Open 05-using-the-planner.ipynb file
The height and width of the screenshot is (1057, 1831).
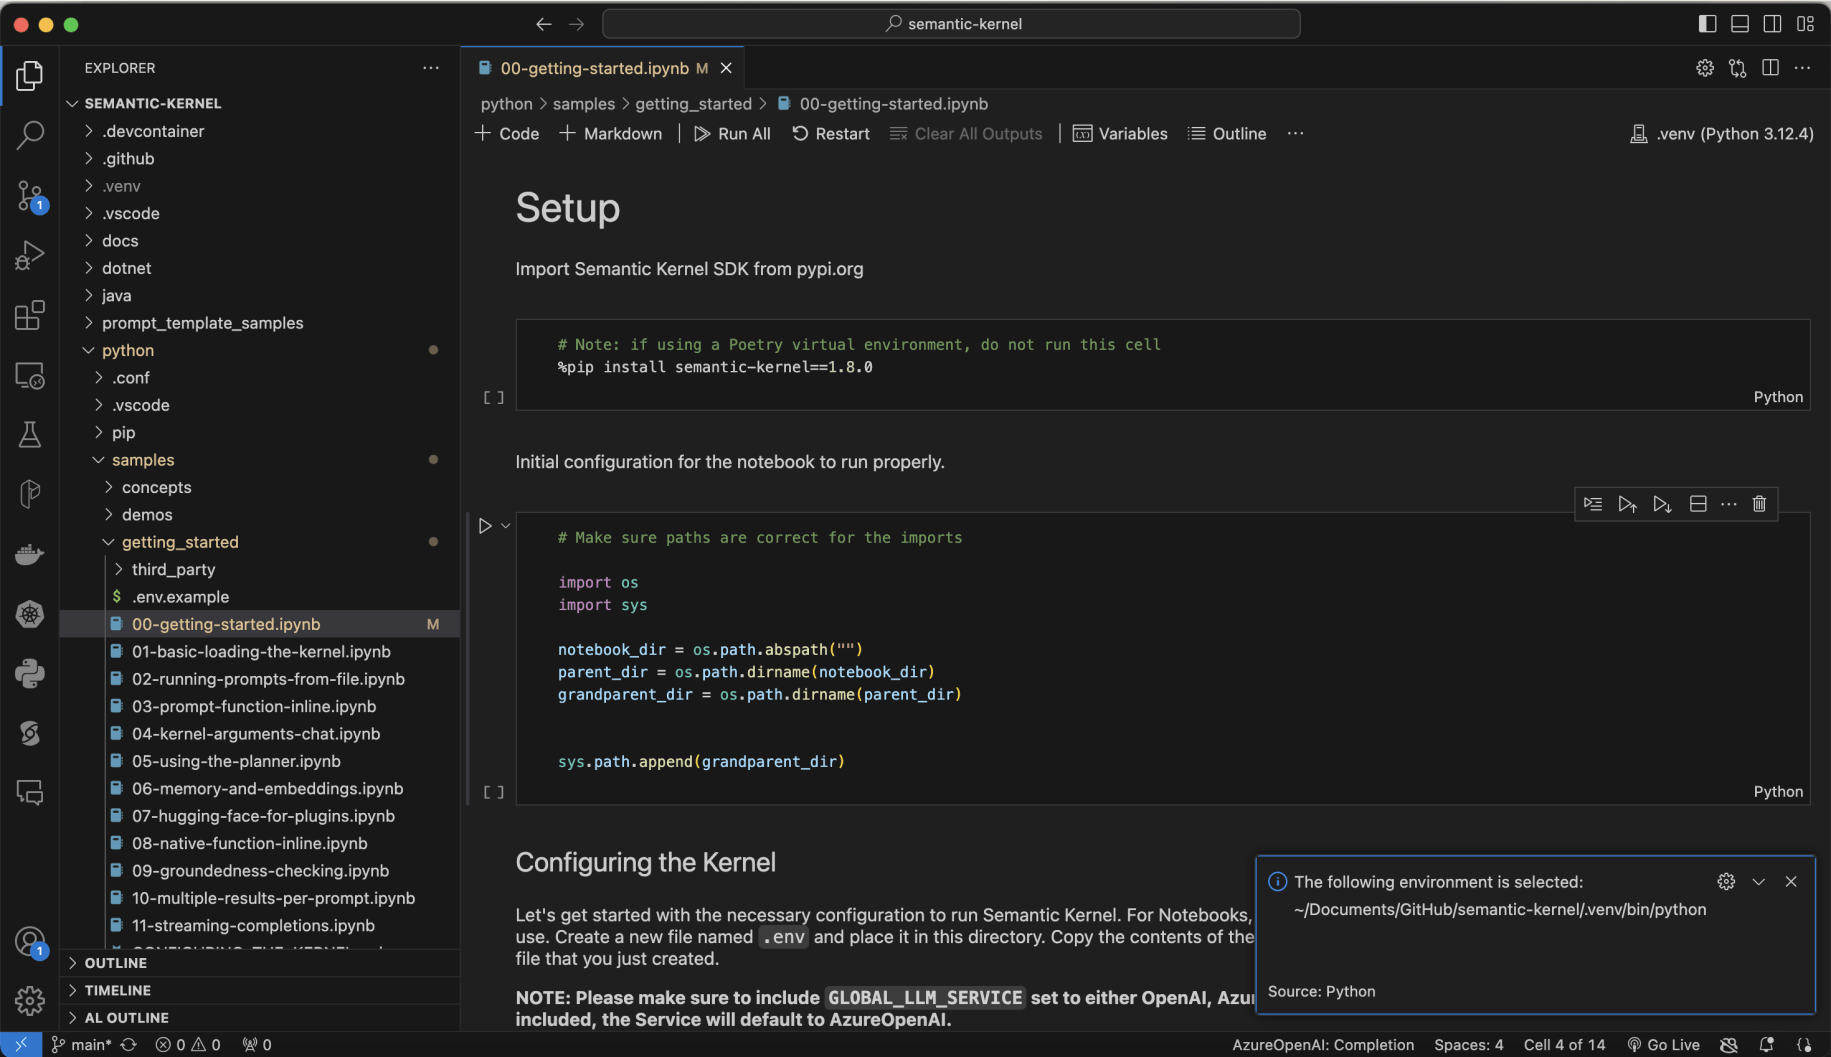[x=236, y=761]
